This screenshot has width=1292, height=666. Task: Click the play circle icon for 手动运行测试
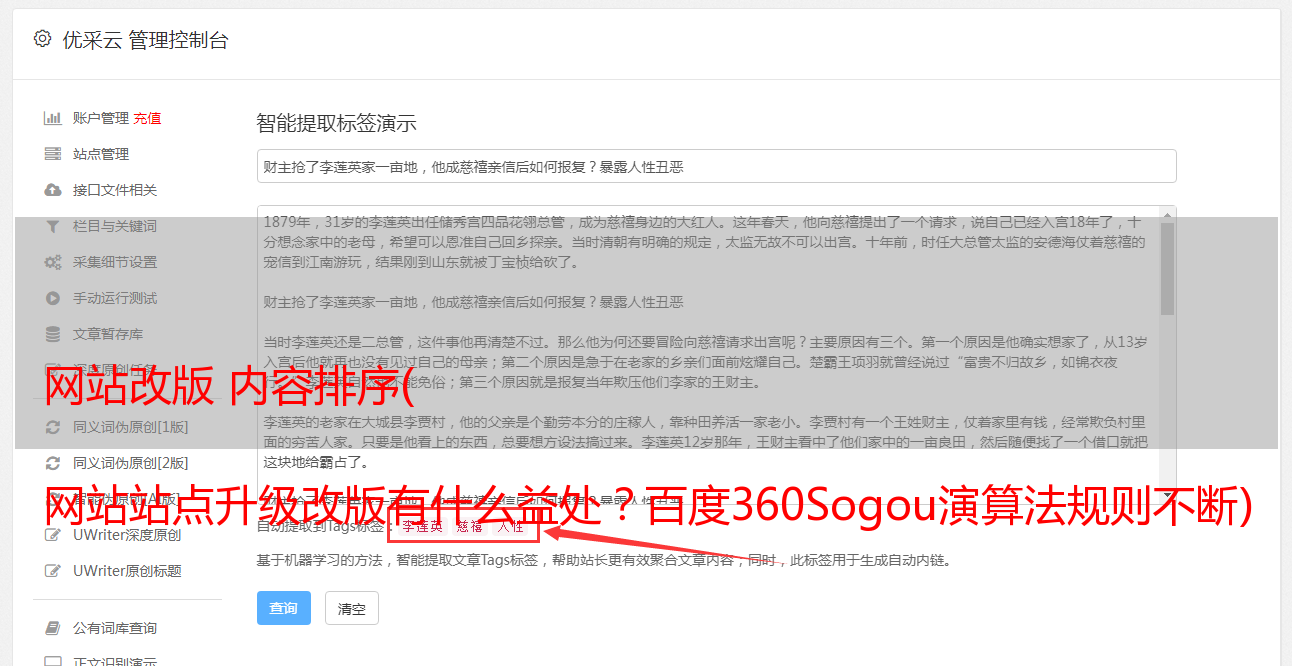click(53, 298)
